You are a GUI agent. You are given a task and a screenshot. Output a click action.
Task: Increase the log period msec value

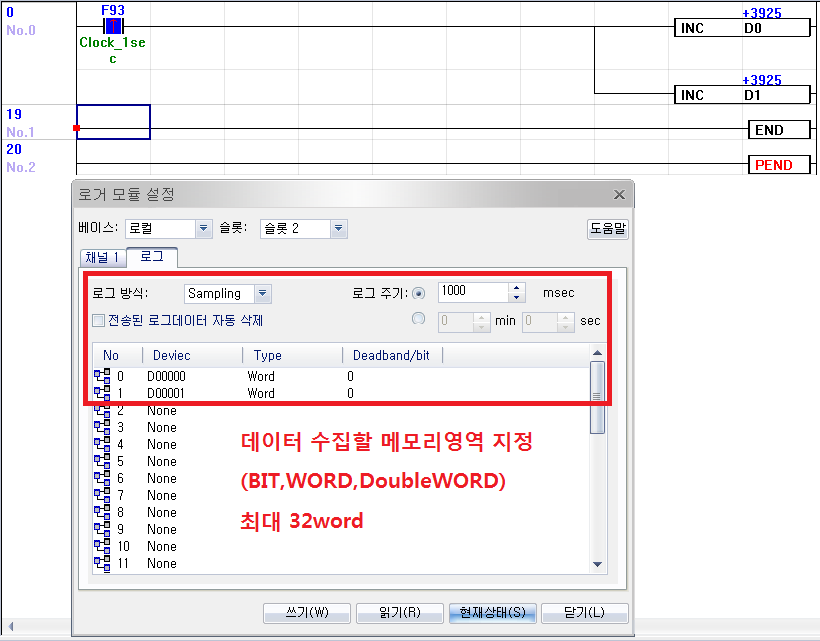(516, 288)
